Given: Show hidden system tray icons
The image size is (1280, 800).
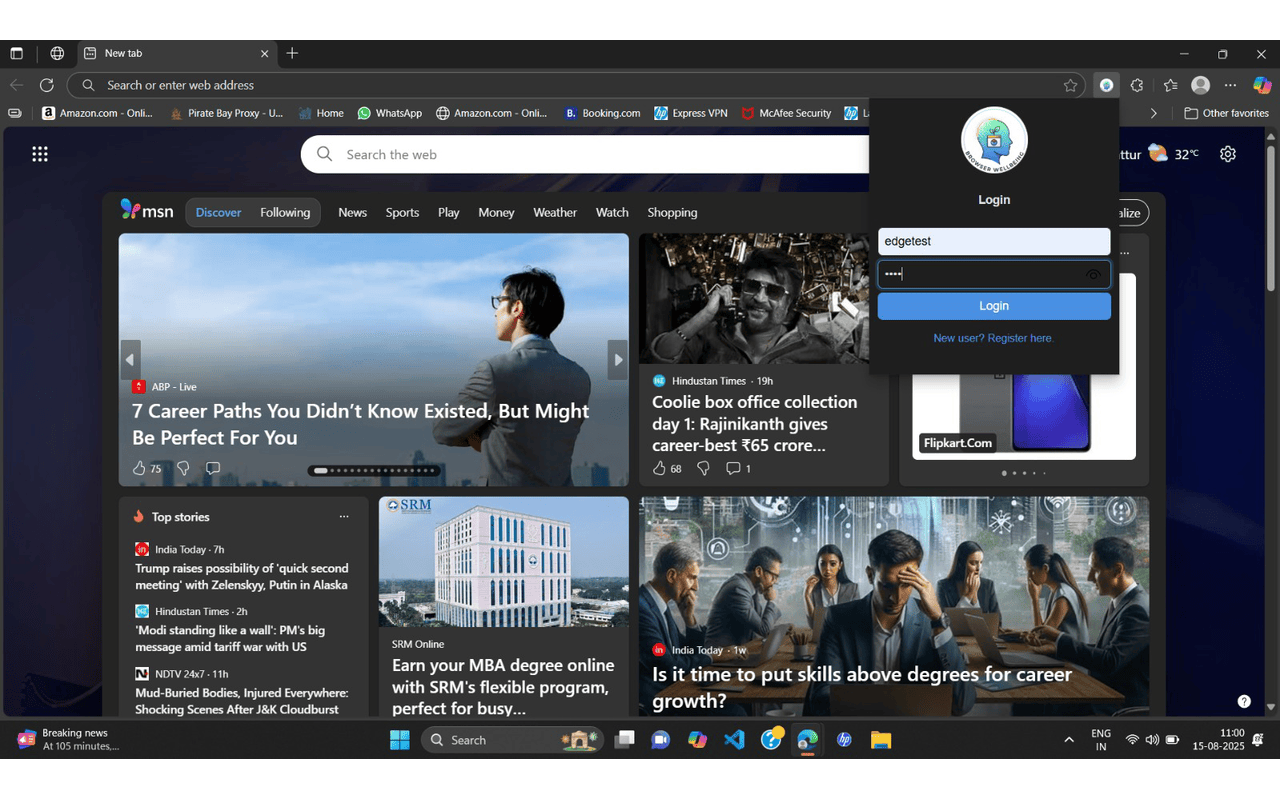Looking at the screenshot, I should click(x=1069, y=740).
